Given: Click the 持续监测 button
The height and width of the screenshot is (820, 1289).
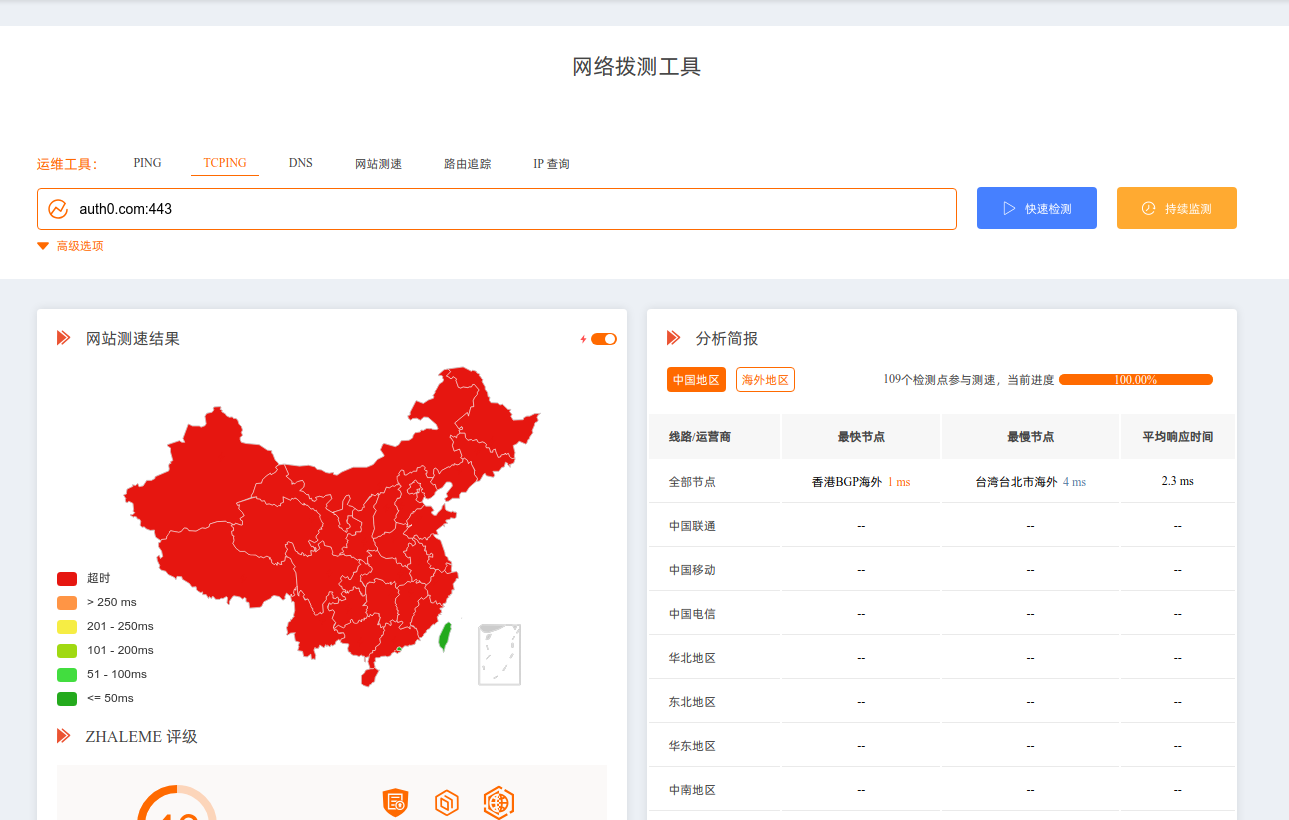Looking at the screenshot, I should click(1177, 208).
